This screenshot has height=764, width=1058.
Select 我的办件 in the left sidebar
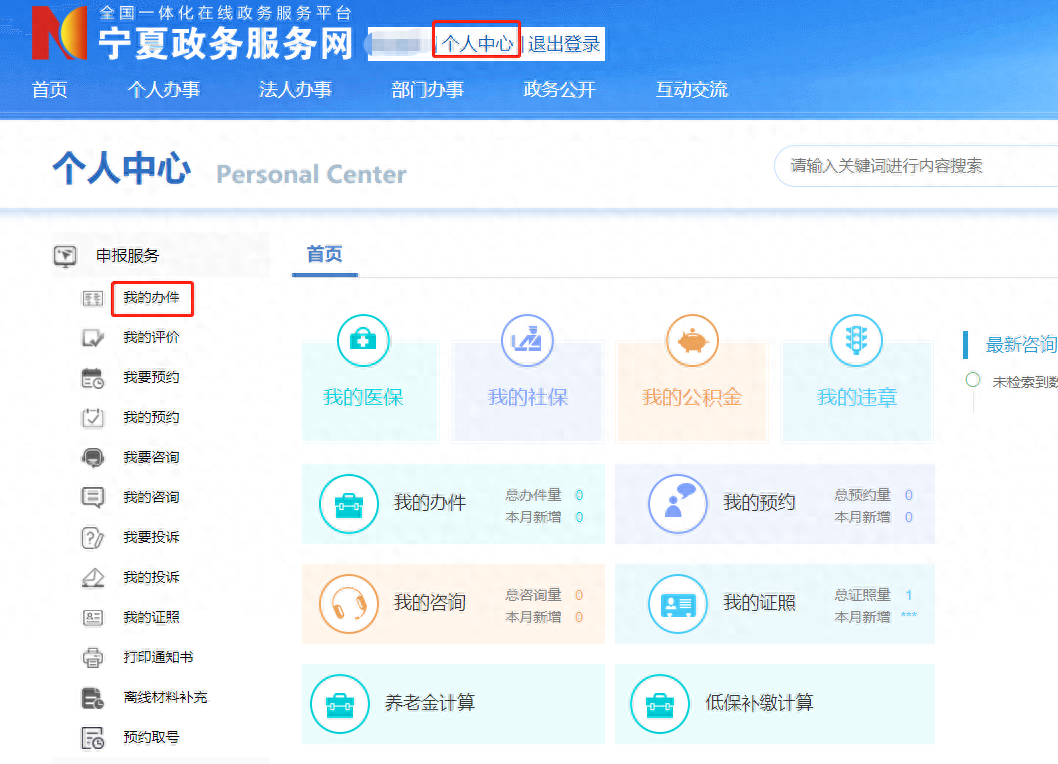tap(151, 298)
